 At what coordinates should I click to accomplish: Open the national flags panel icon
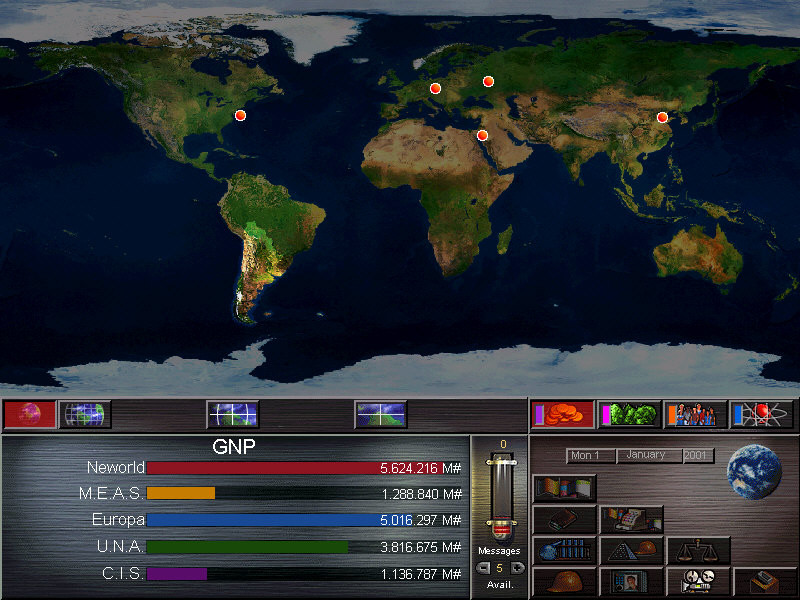click(x=564, y=488)
